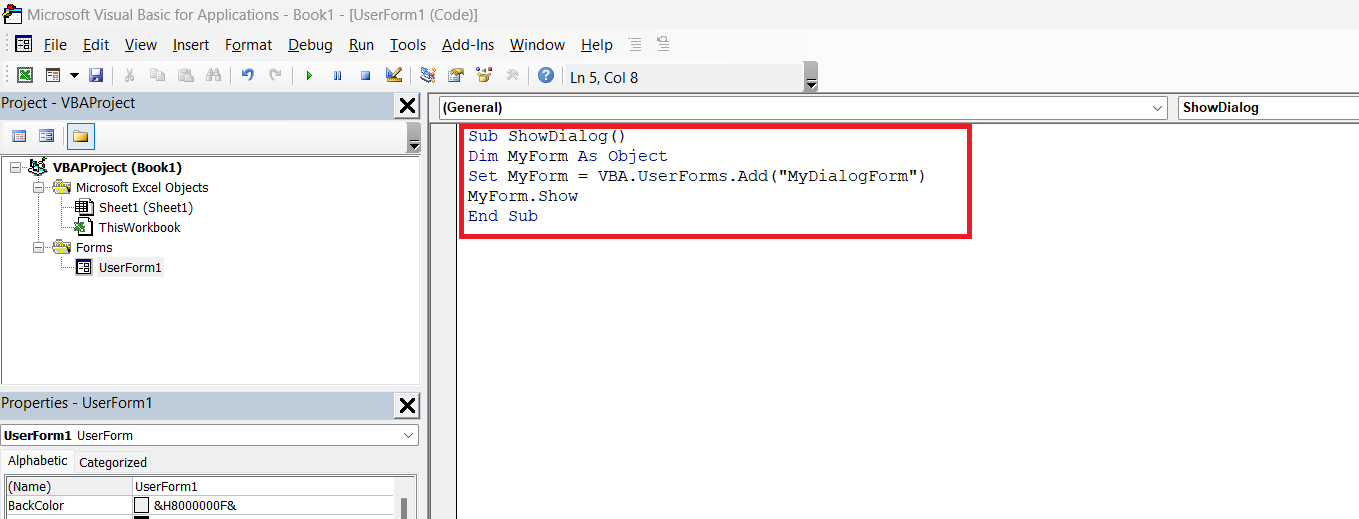Toggle Folders view in Project panel
Image resolution: width=1359 pixels, height=519 pixels.
80,136
